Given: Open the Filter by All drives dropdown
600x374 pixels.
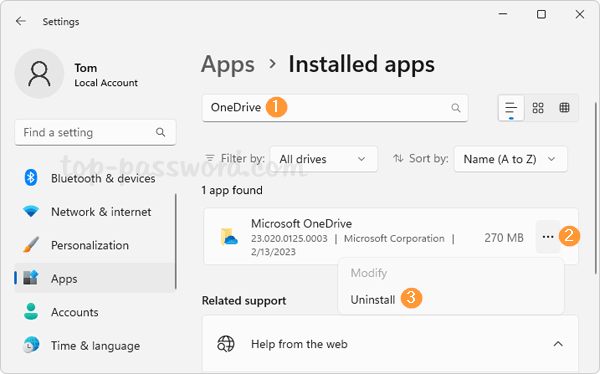Looking at the screenshot, I should click(x=324, y=159).
